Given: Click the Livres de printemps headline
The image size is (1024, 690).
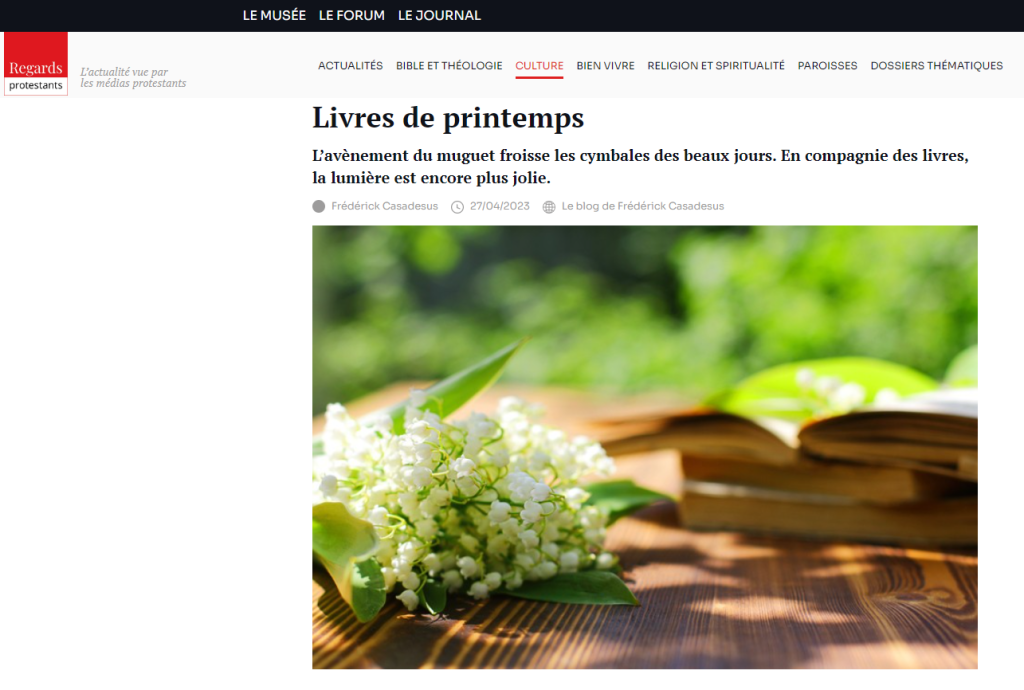Looking at the screenshot, I should [x=448, y=118].
